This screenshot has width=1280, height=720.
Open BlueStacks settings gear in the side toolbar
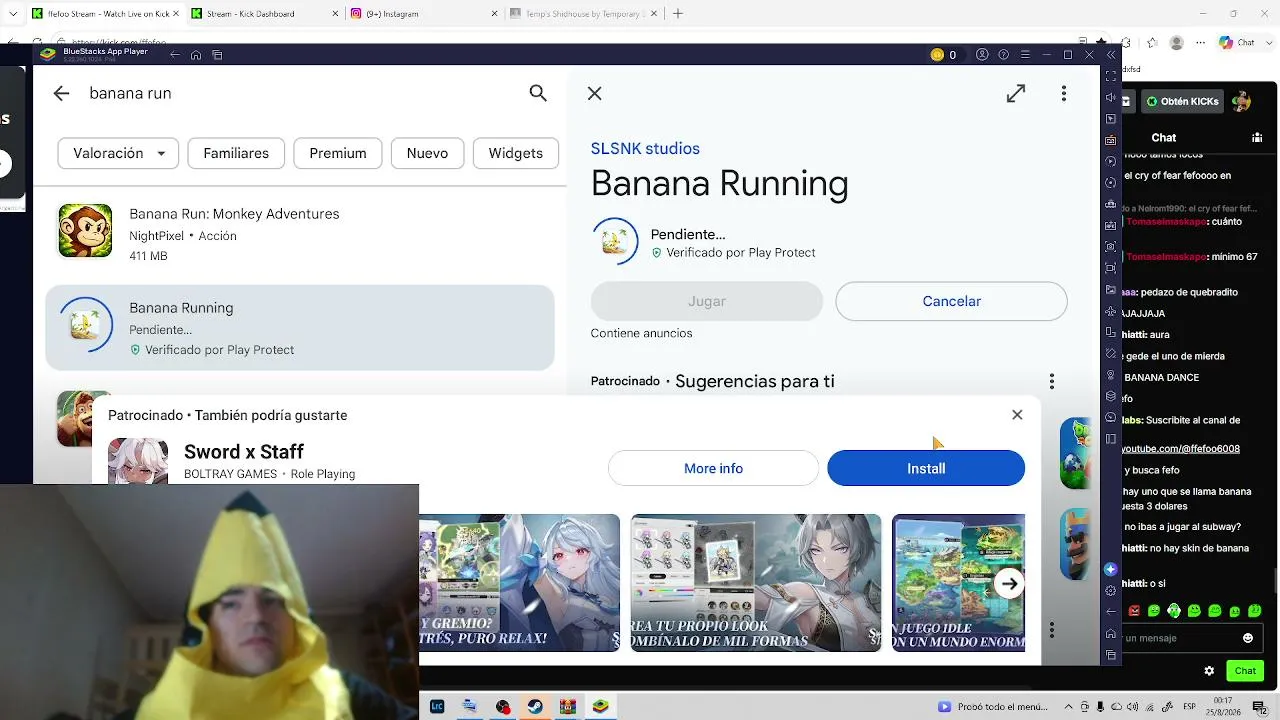(x=1110, y=590)
